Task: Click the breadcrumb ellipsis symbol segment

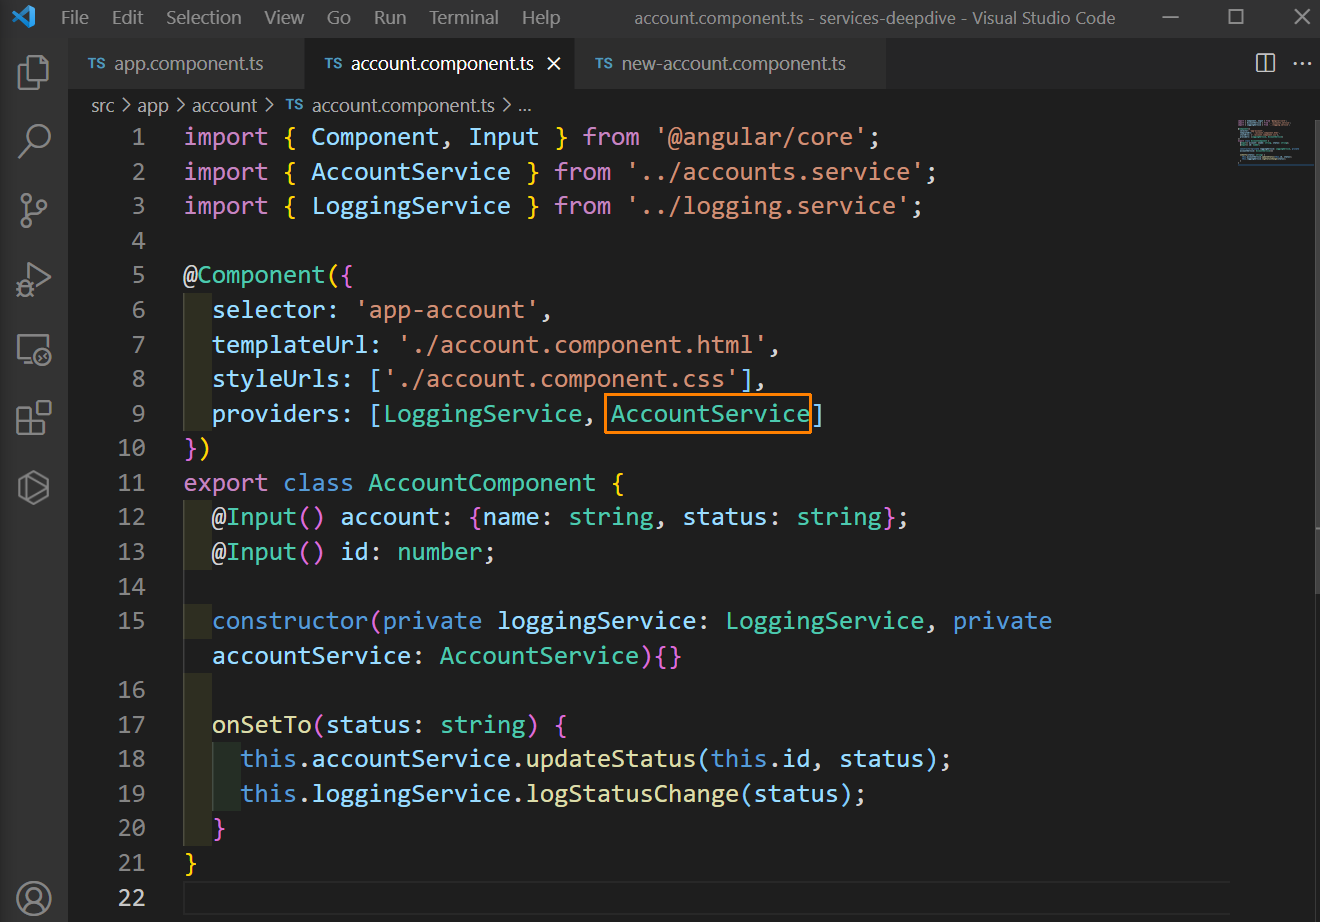Action: click(524, 105)
